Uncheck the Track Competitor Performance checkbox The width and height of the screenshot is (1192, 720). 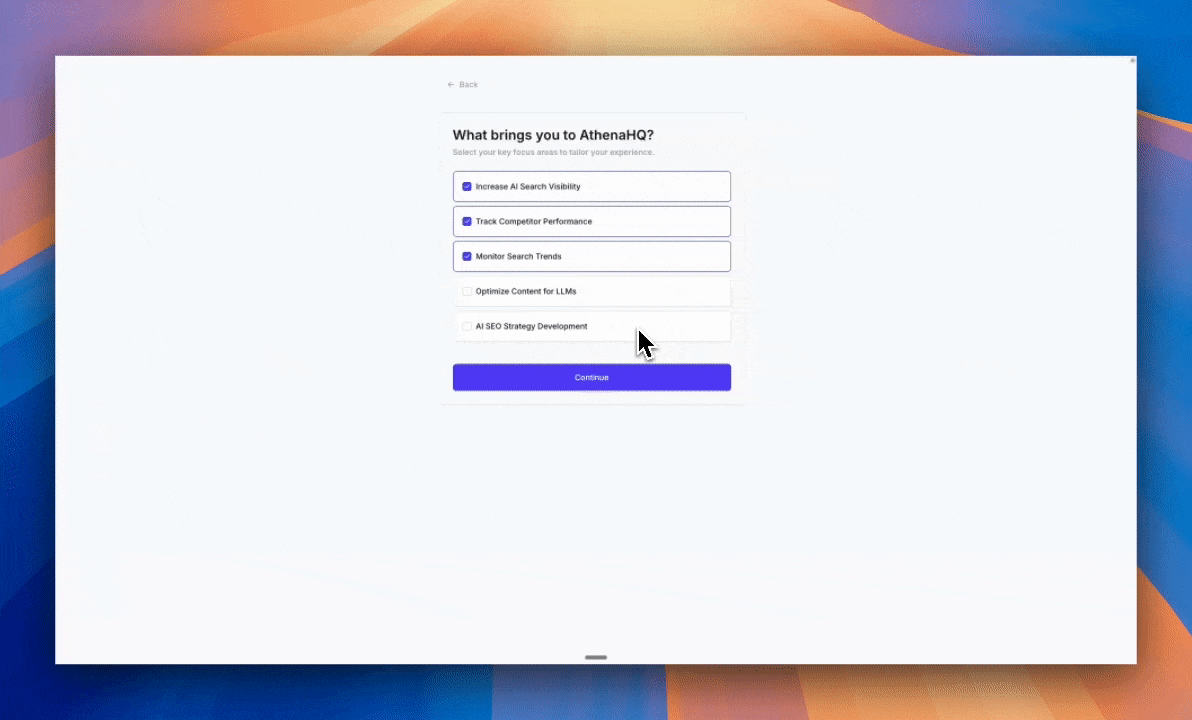tap(467, 222)
